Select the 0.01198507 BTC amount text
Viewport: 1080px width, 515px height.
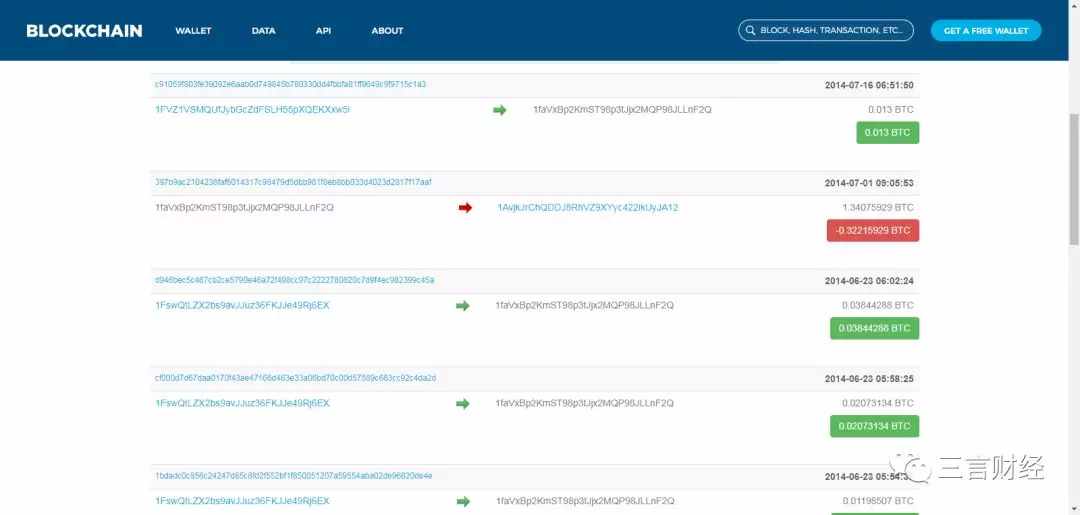pos(878,501)
